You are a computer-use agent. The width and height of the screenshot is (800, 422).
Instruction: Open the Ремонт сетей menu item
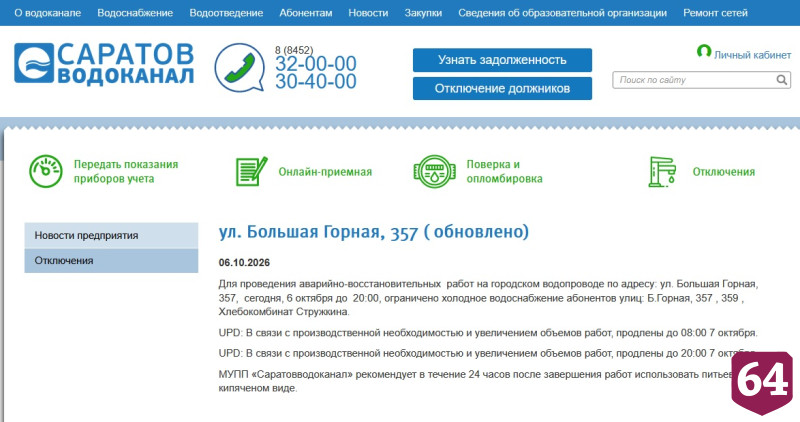pos(715,13)
